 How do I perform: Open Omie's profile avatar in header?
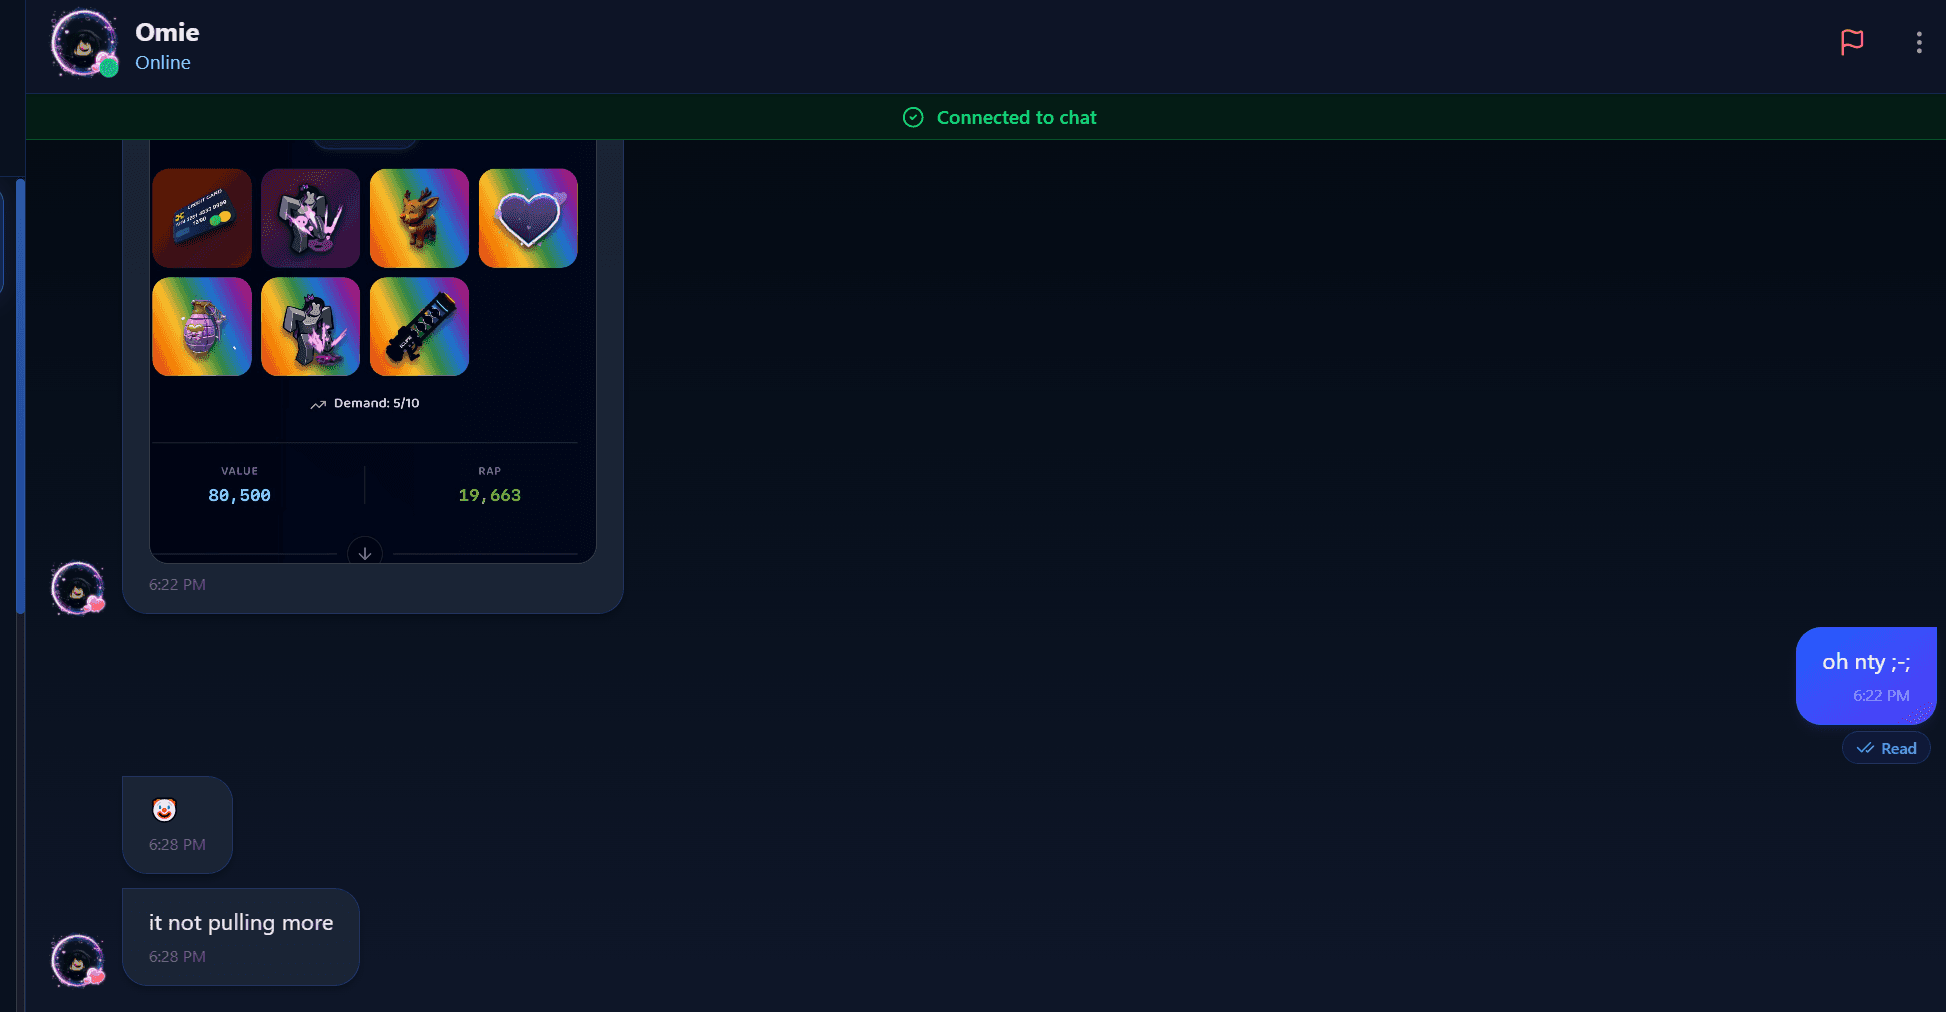point(84,44)
